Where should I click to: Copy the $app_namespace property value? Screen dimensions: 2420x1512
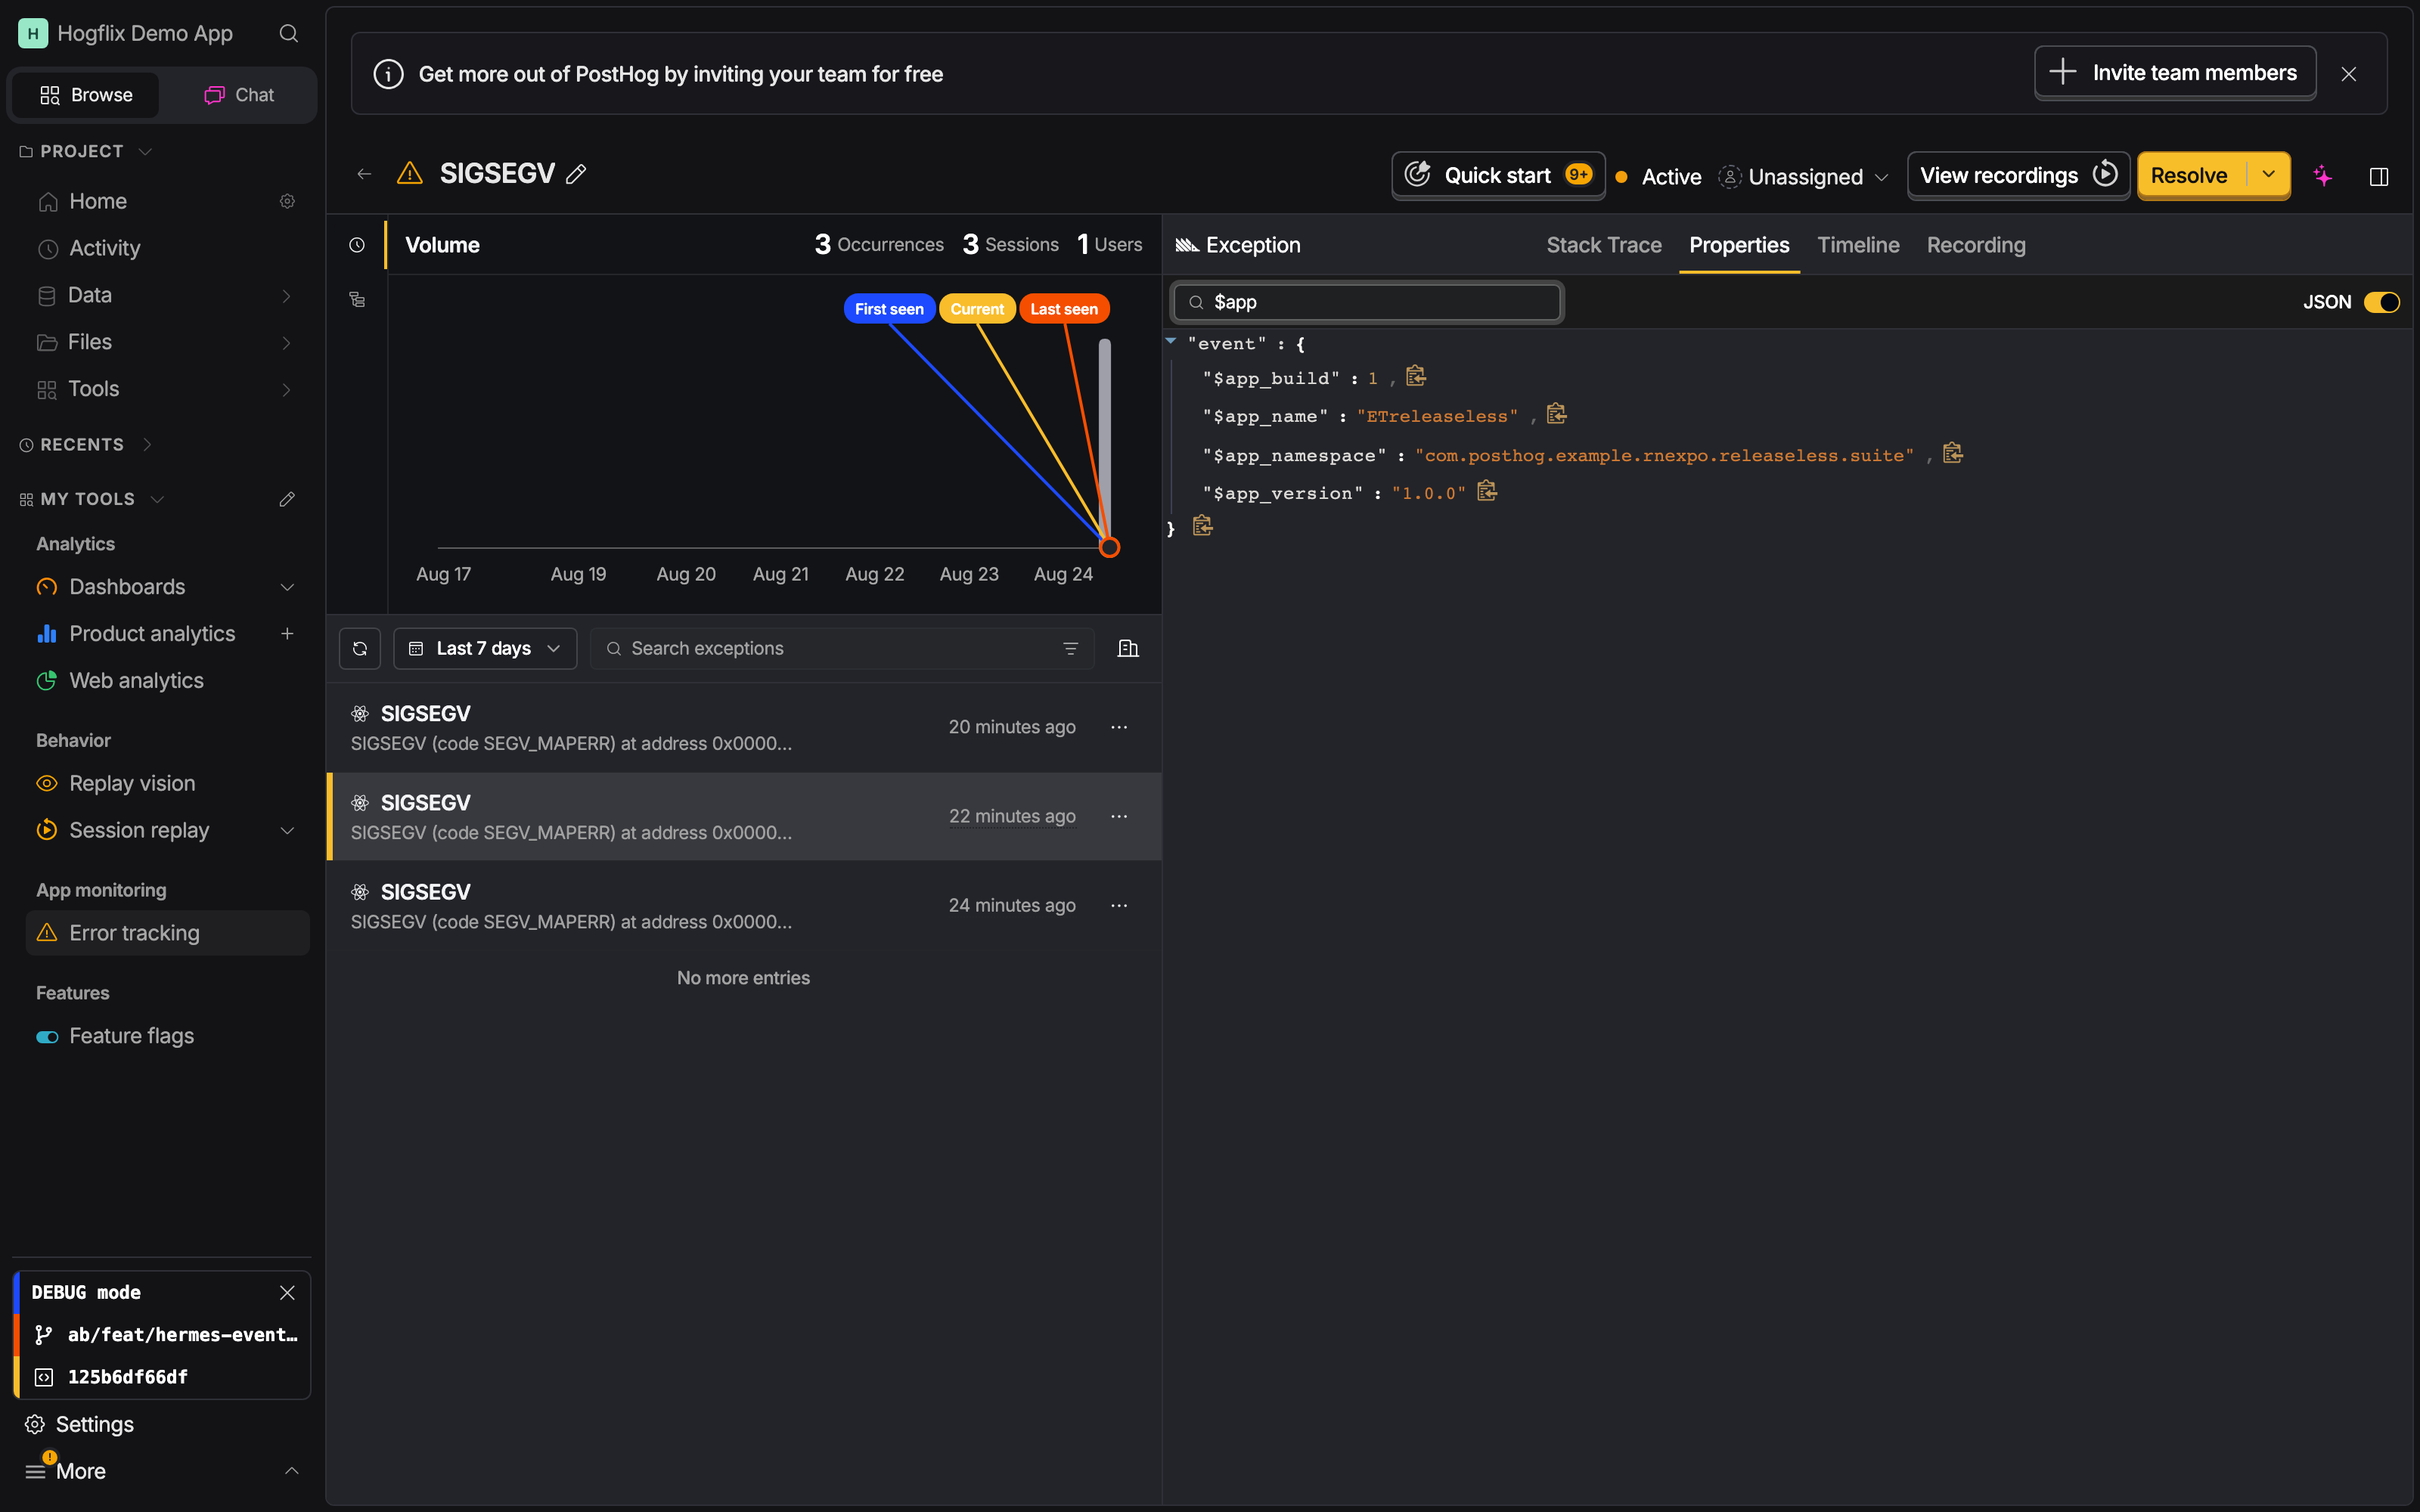1952,453
